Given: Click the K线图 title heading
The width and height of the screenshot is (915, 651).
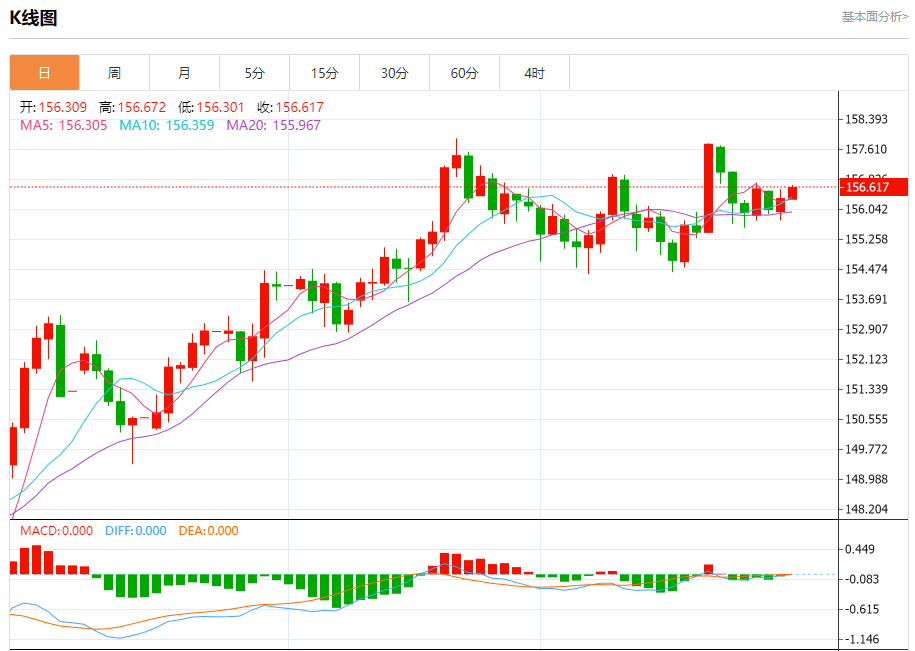Looking at the screenshot, I should [x=34, y=17].
